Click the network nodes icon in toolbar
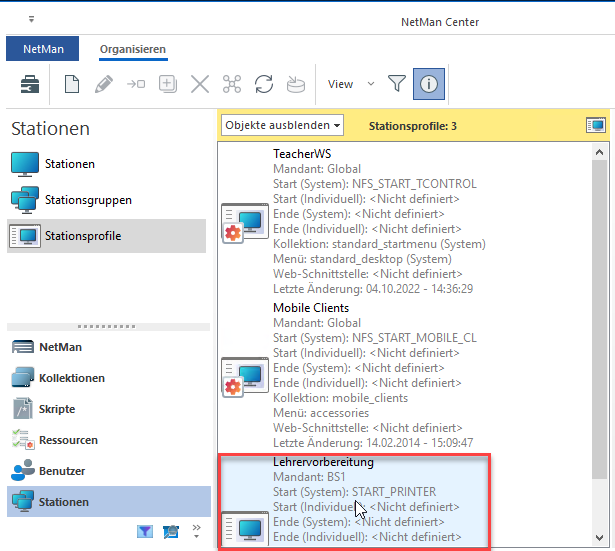This screenshot has width=615, height=551. (232, 85)
